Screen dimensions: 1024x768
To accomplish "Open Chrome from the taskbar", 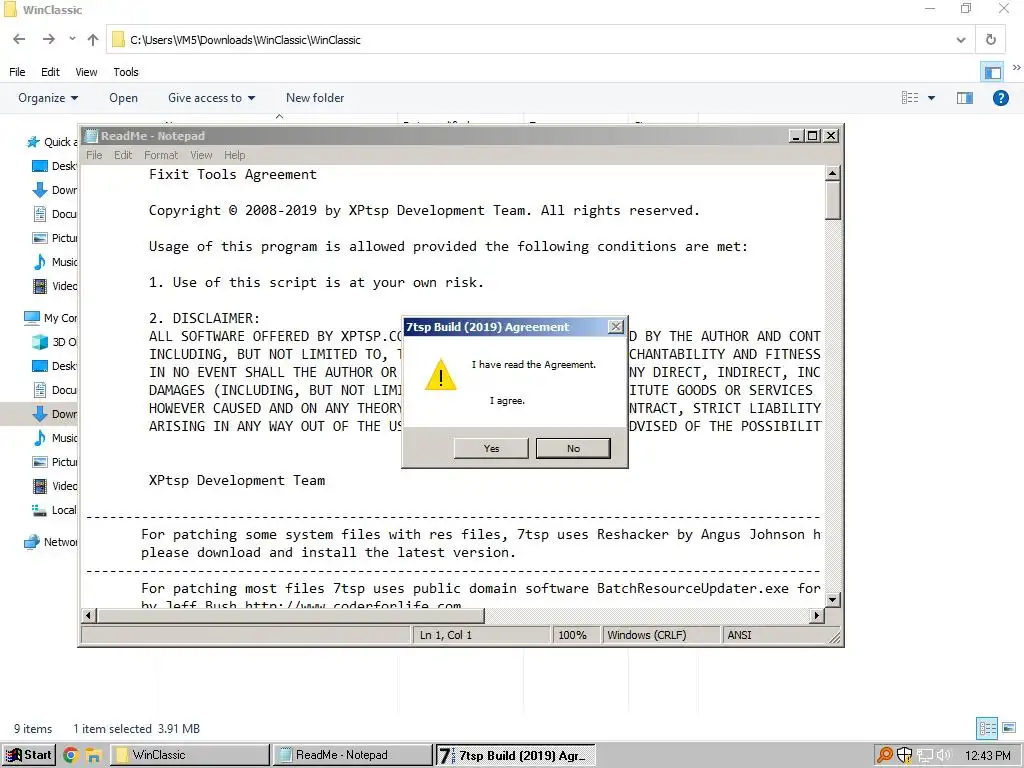I will pos(71,756).
